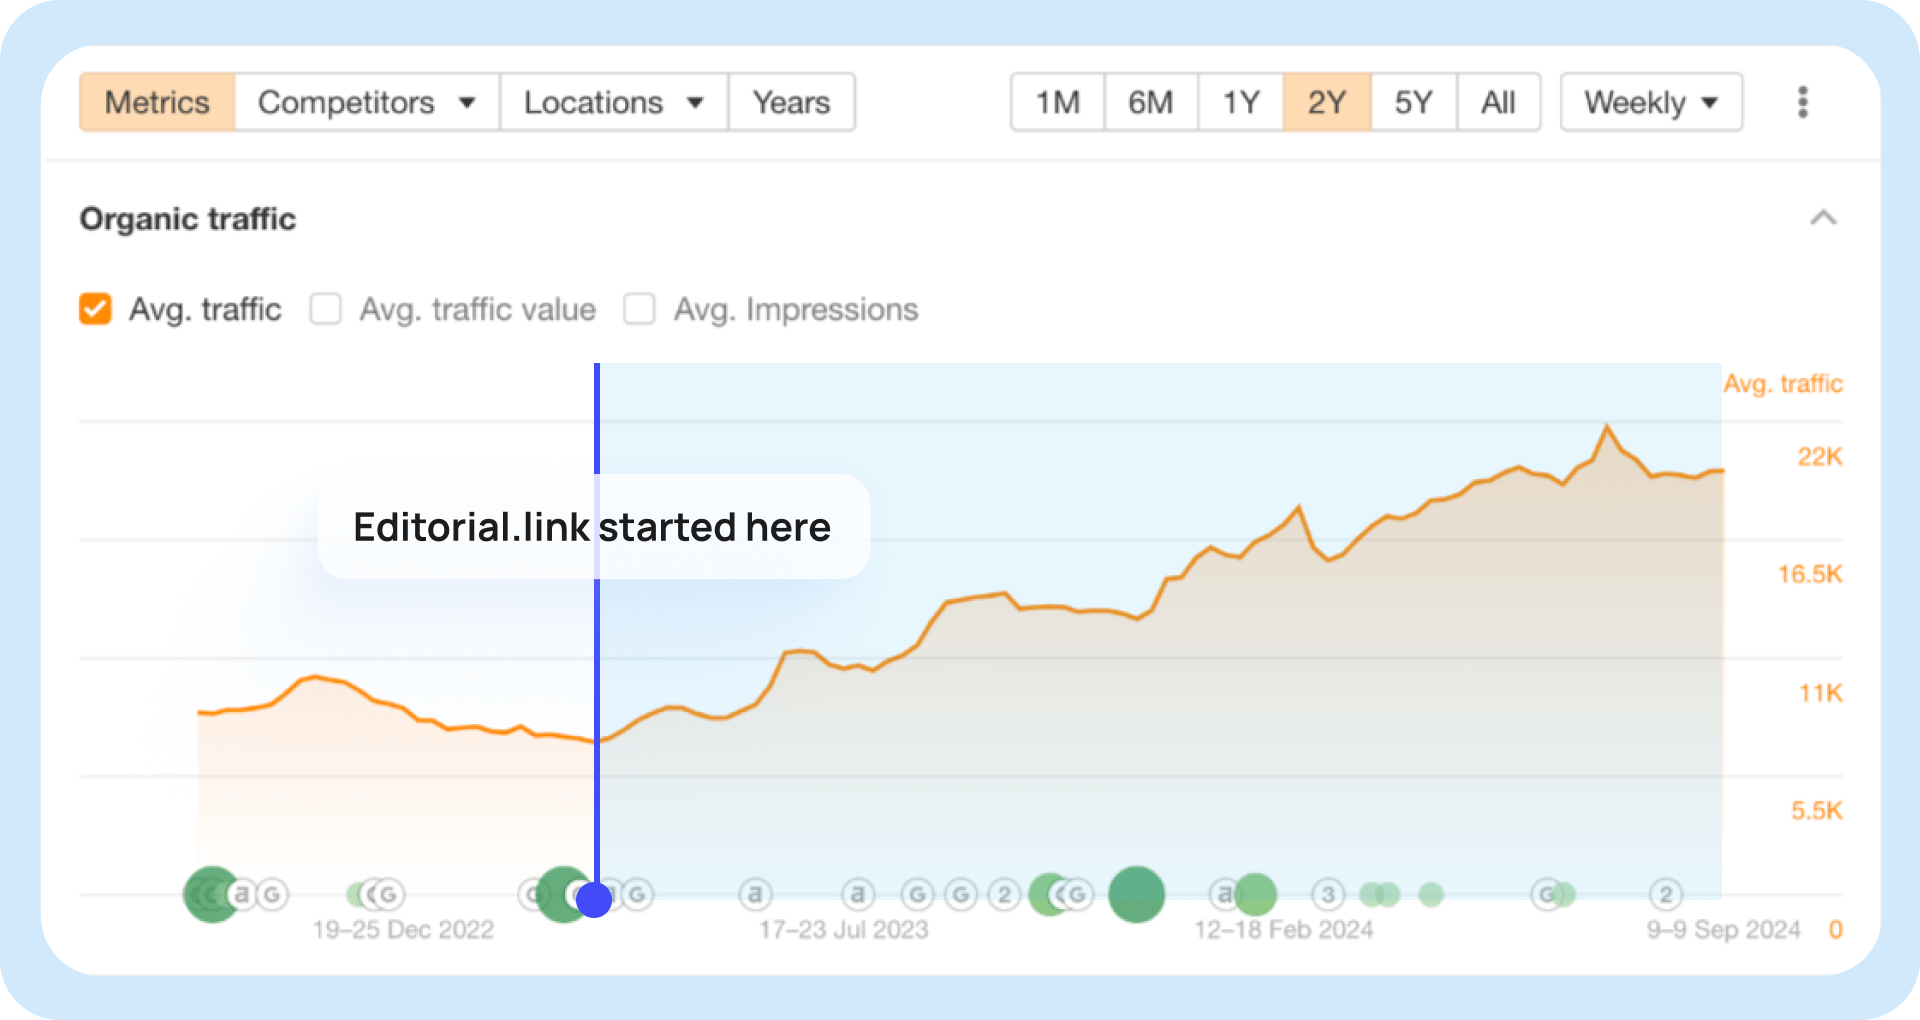Image resolution: width=1920 pixels, height=1020 pixels.
Task: Select the 6M time range
Action: pos(1151,102)
